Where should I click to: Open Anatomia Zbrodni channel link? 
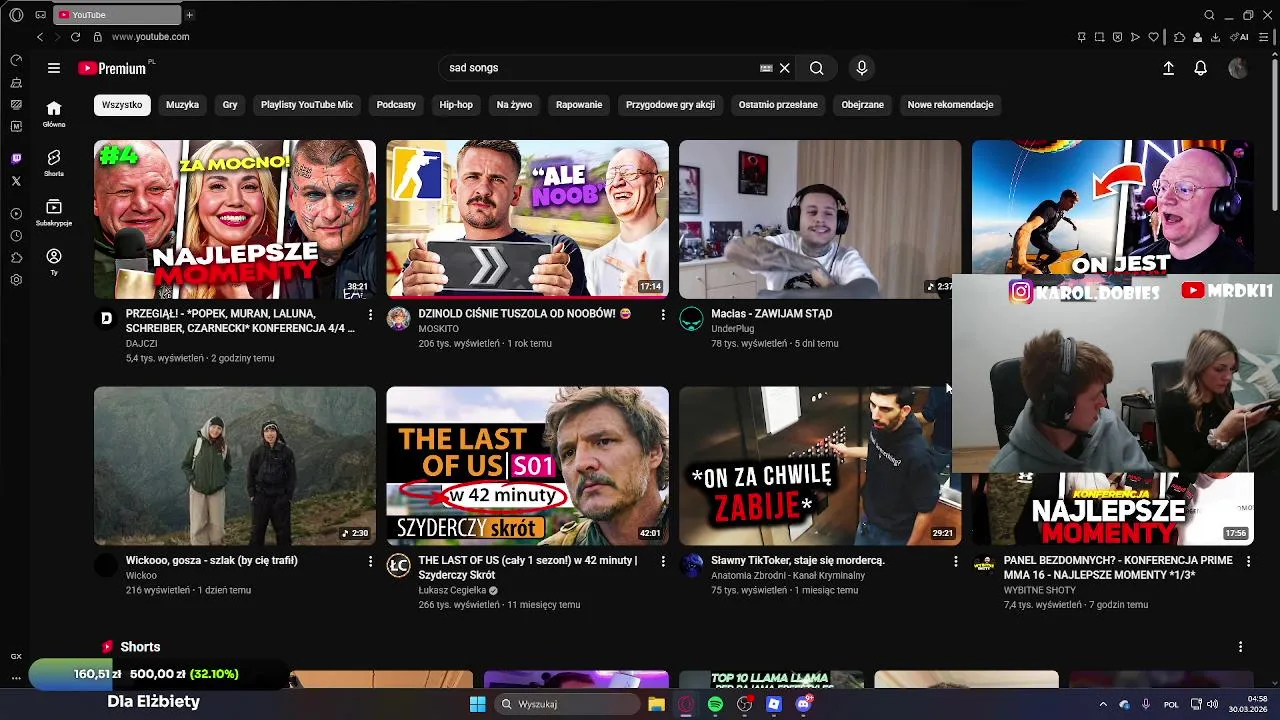pyautogui.click(x=788, y=576)
